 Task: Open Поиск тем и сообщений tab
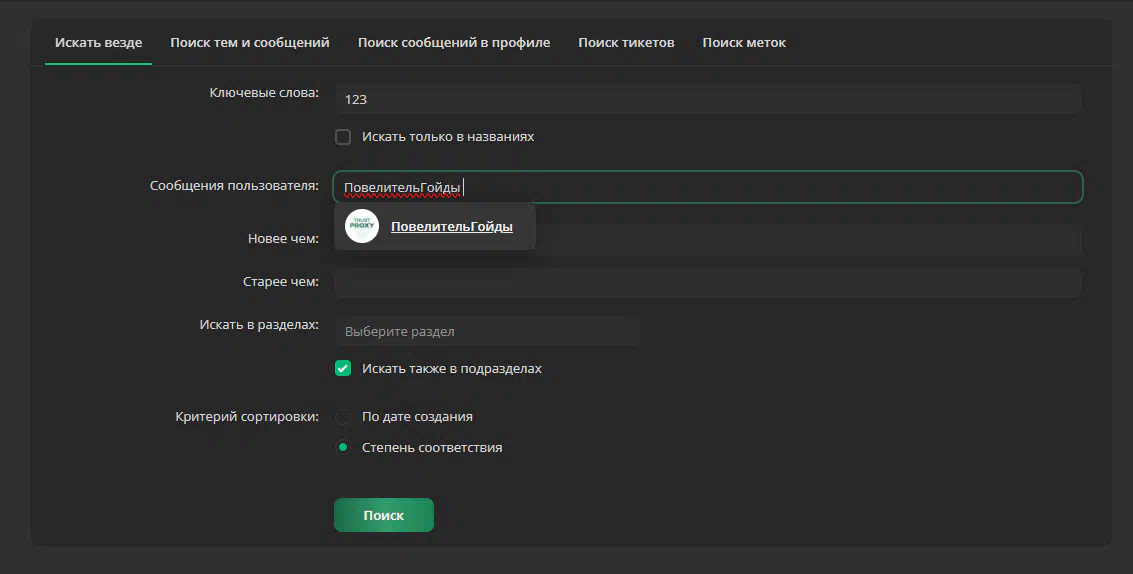pyautogui.click(x=250, y=43)
